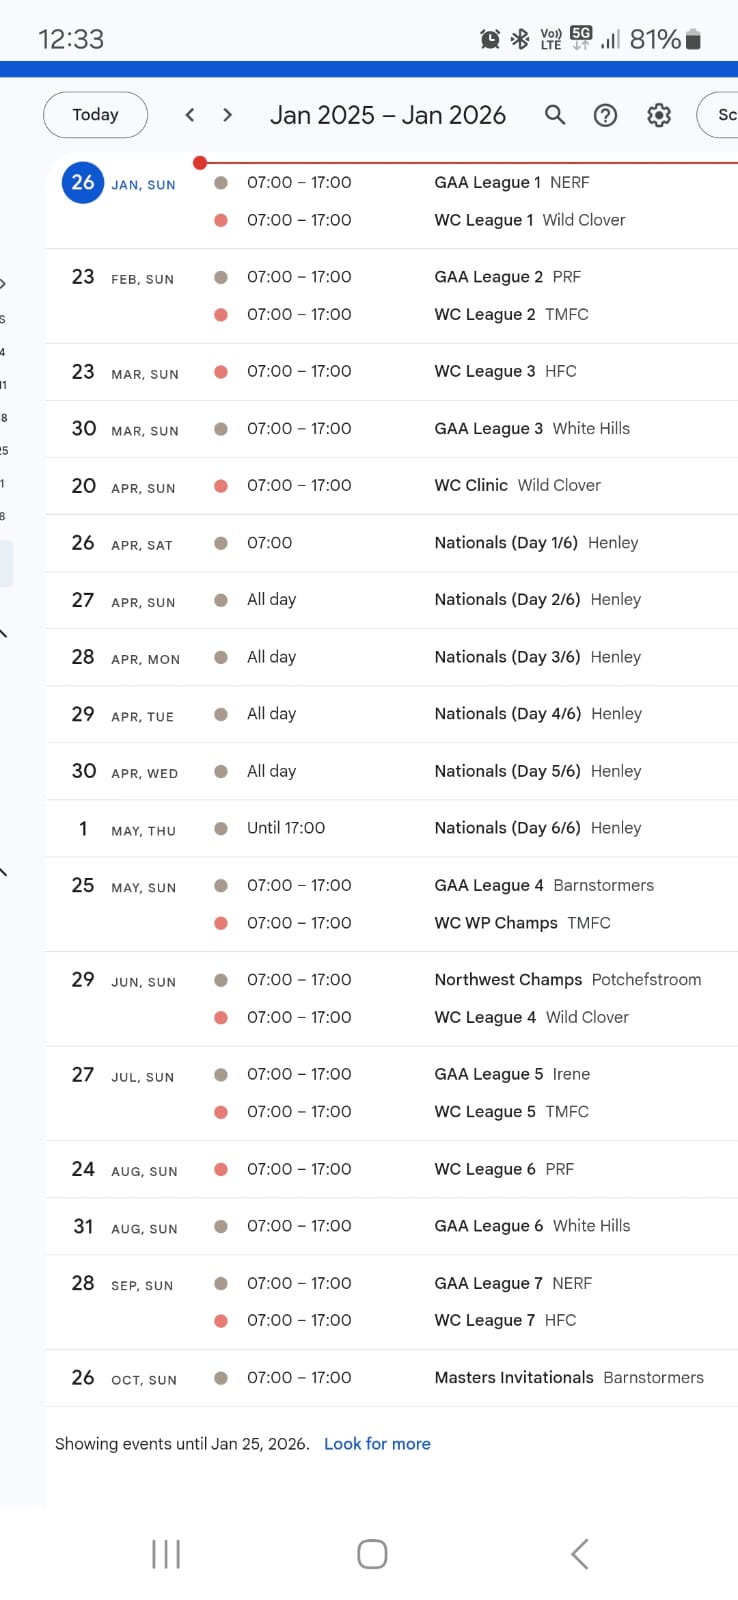This screenshot has height=1600, width=738.
Task: Open the WC Clinic Wild Clover event
Action: click(517, 485)
